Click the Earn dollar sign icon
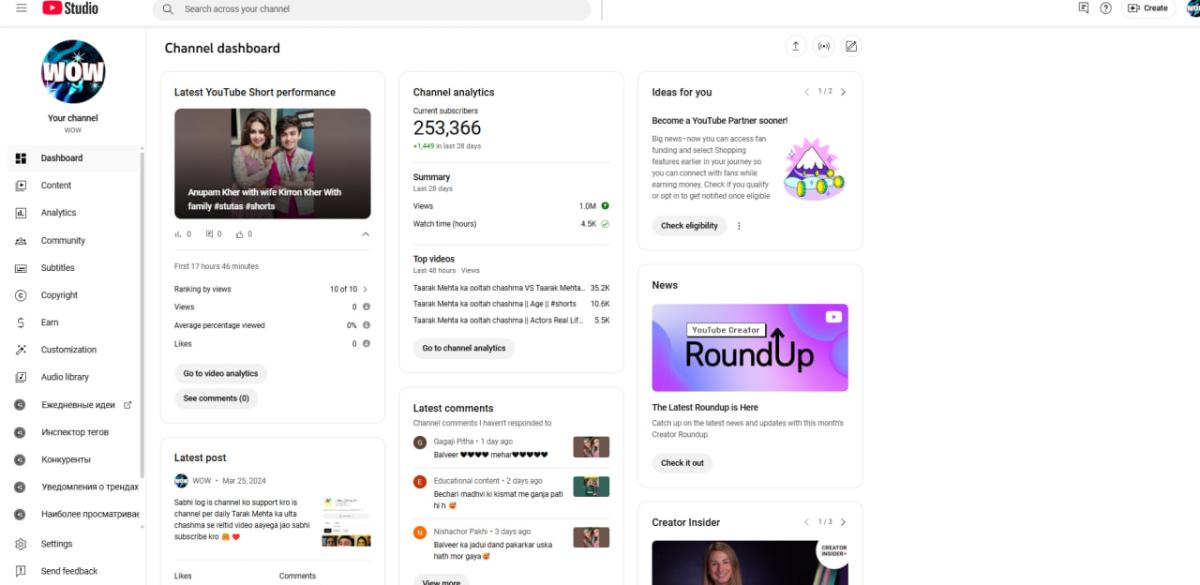The height and width of the screenshot is (585, 1200). point(21,323)
